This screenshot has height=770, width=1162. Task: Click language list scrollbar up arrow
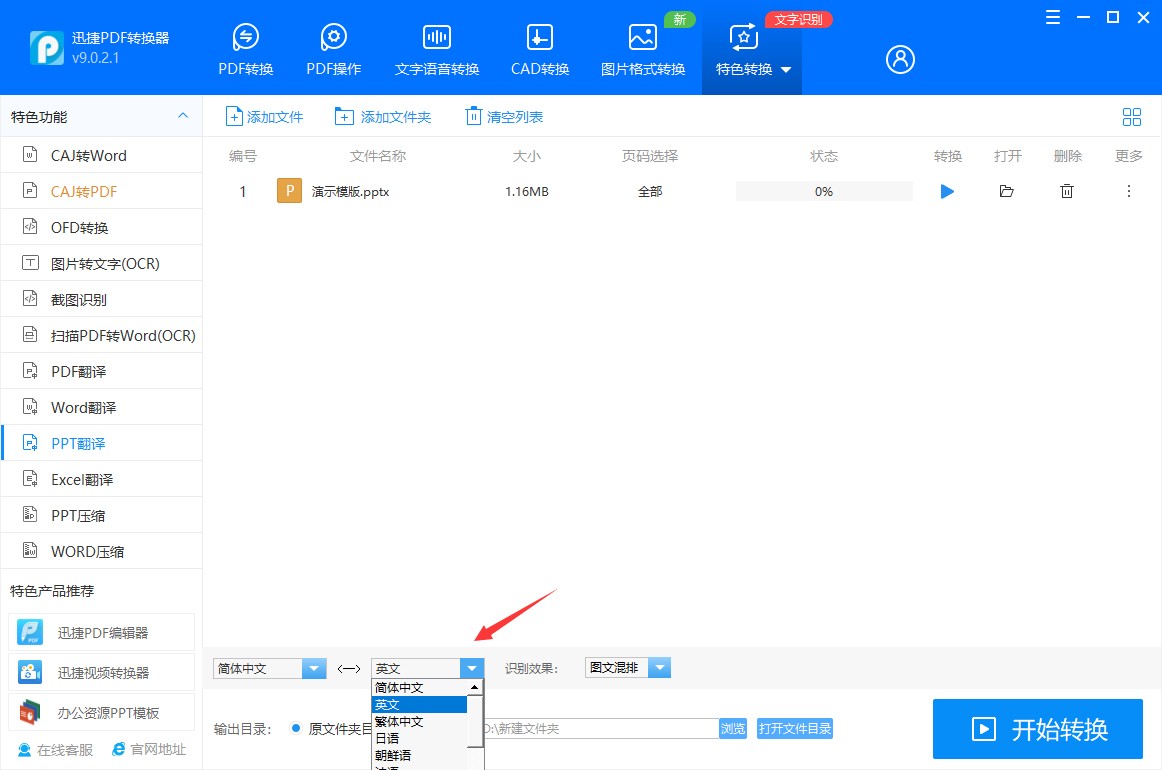(474, 688)
